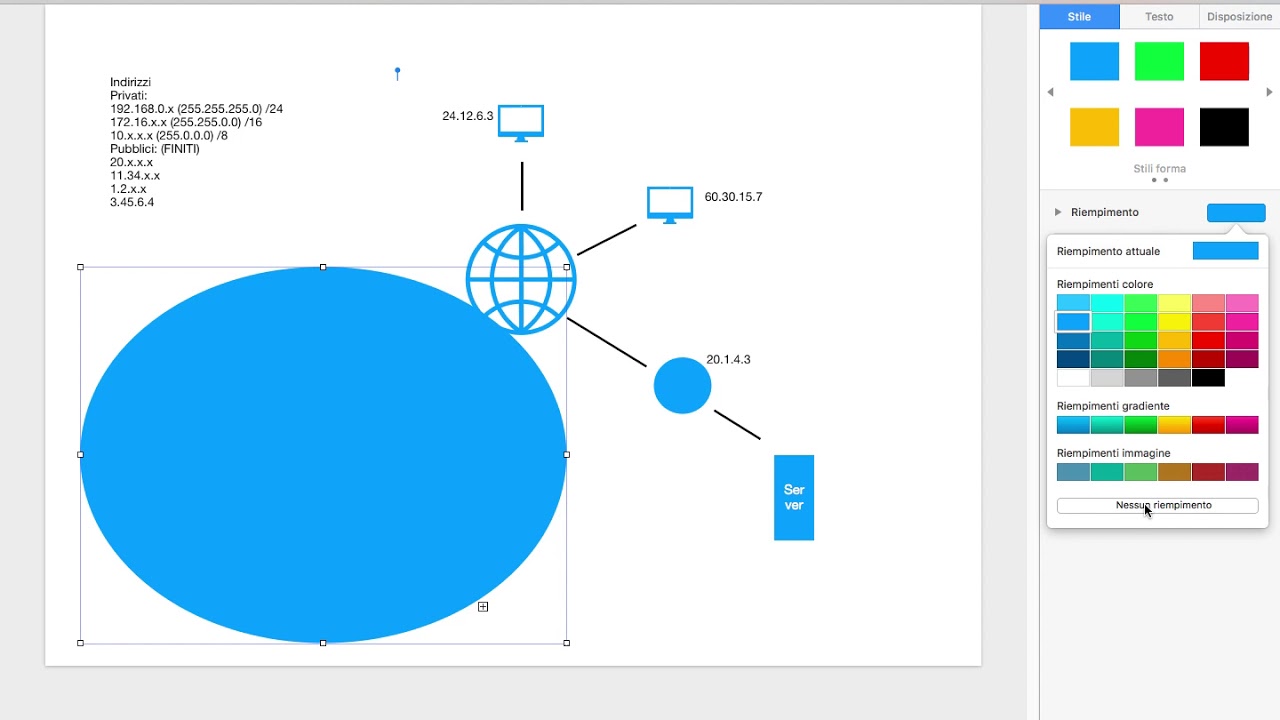
Task: Choose the highlighted selected blue fill swatch
Action: tap(1073, 322)
